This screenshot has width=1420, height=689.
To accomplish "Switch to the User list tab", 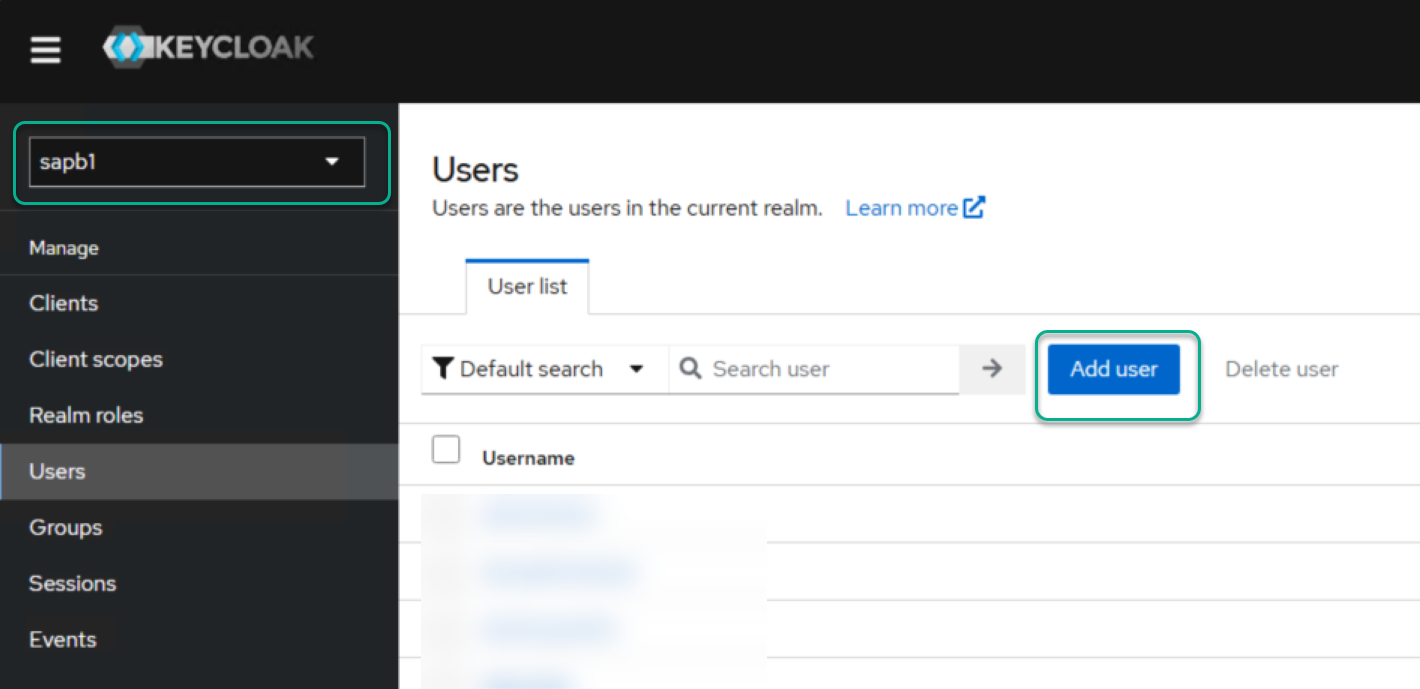I will click(x=527, y=286).
